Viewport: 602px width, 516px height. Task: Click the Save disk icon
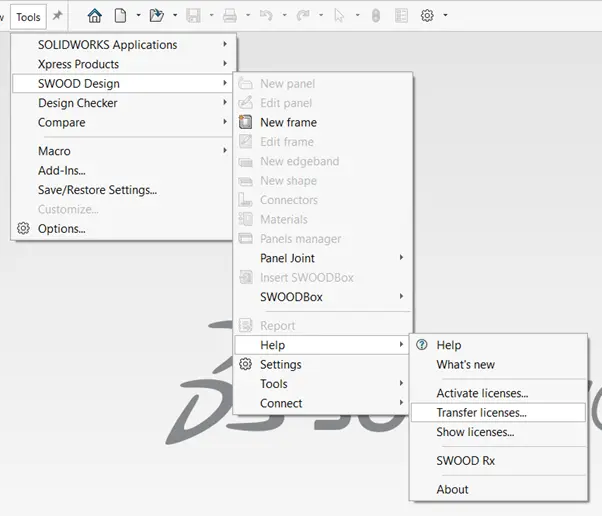[x=193, y=16]
